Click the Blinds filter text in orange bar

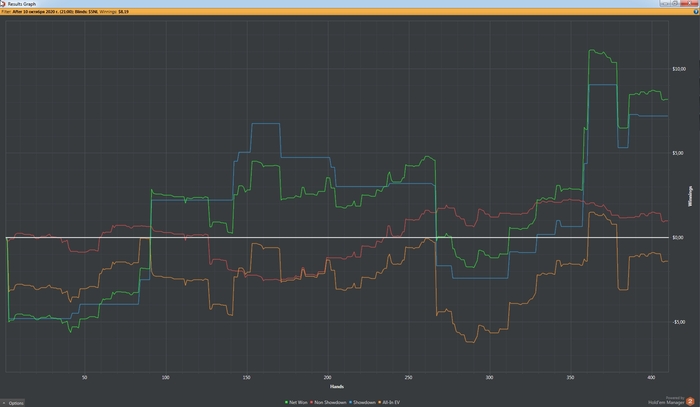coord(87,12)
